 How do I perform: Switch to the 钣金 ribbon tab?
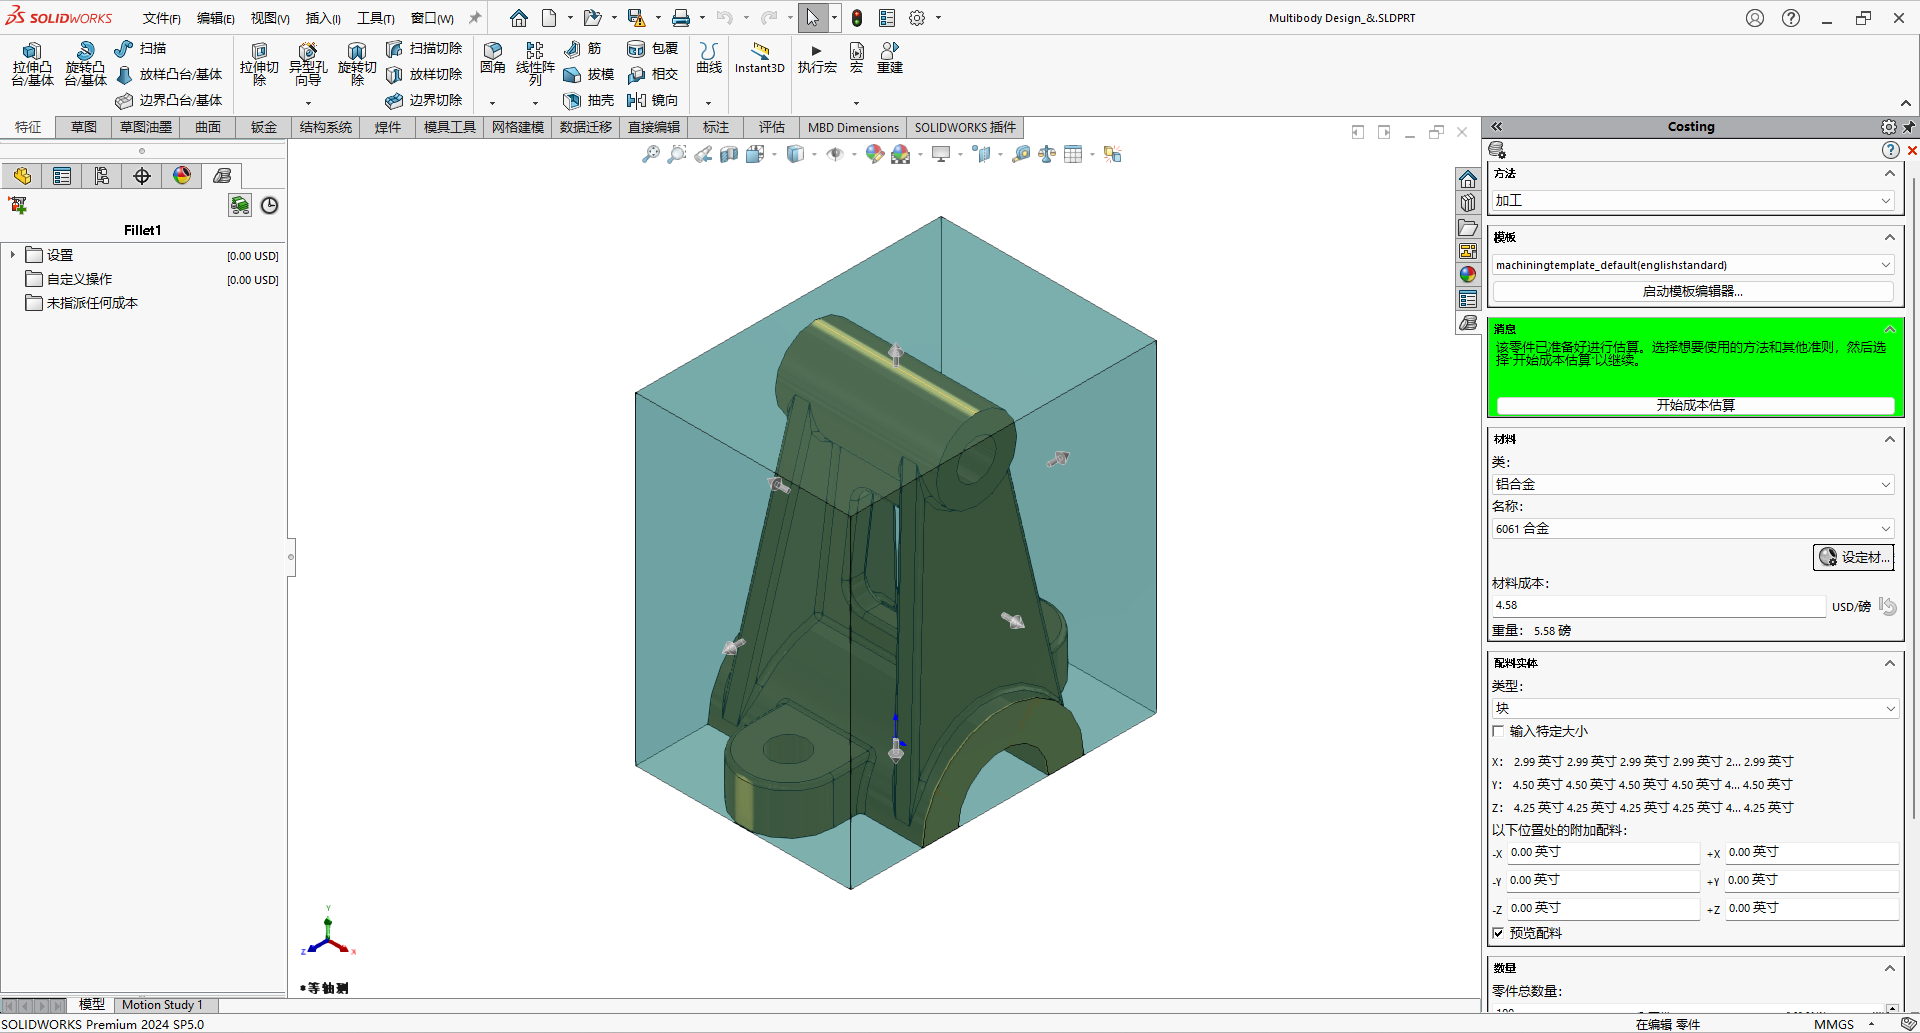pos(263,127)
